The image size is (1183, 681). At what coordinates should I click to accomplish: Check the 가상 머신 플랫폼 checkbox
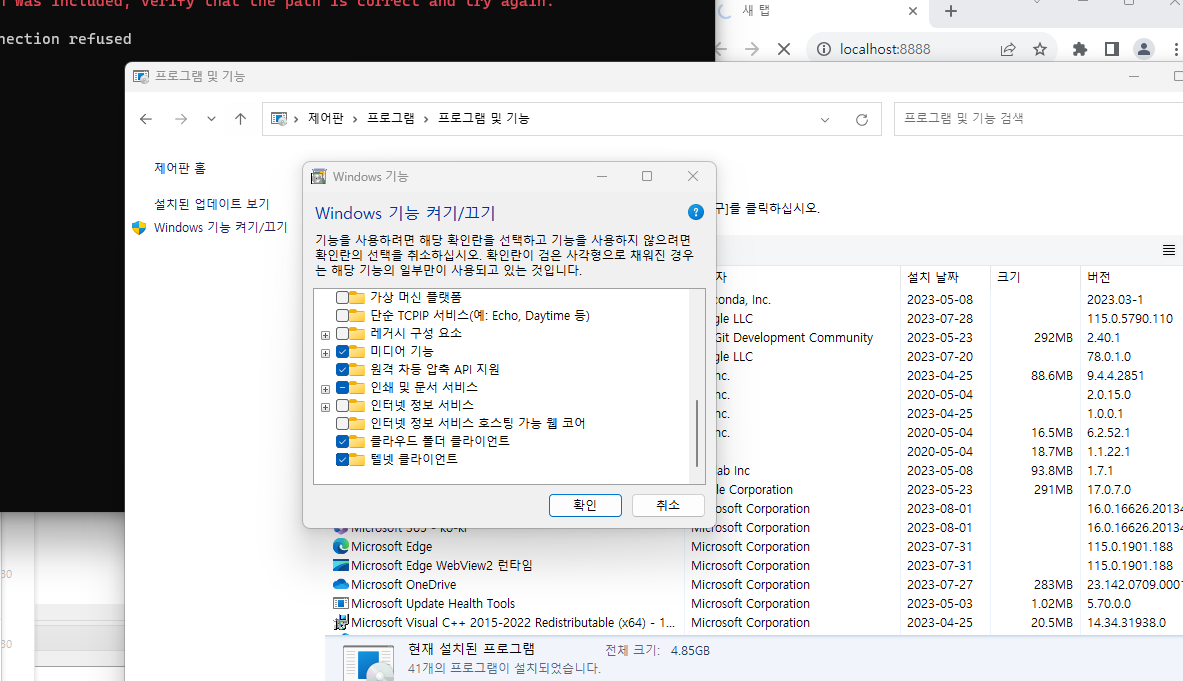click(342, 297)
